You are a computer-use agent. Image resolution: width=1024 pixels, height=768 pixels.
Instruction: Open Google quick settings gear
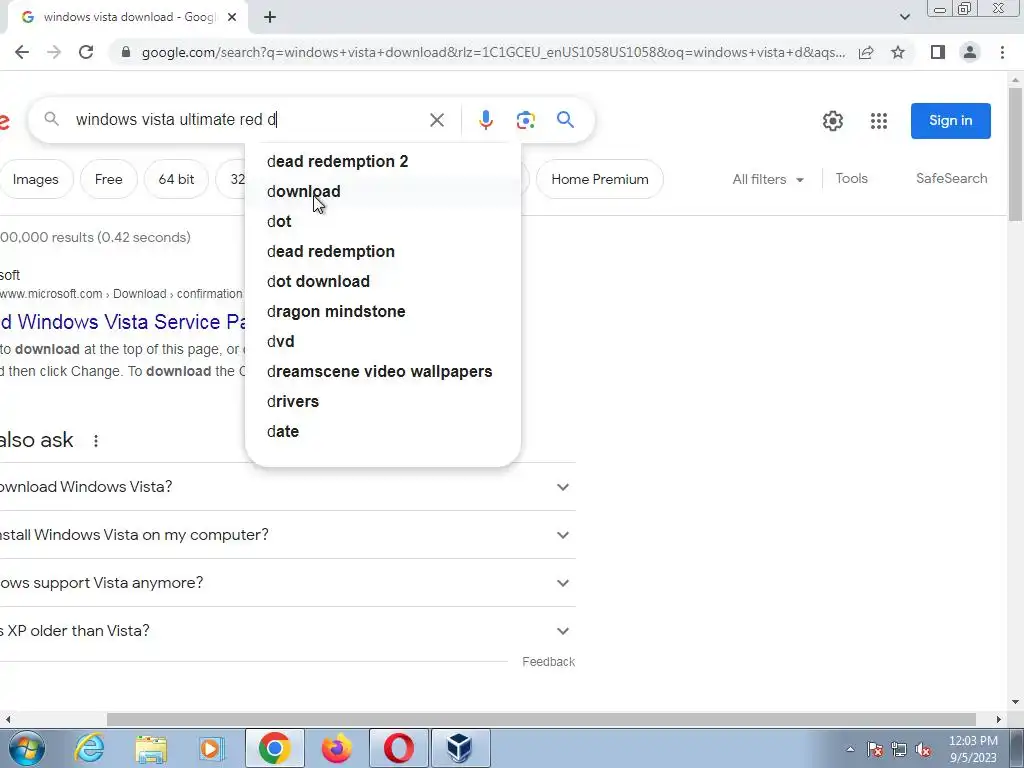[x=833, y=121]
